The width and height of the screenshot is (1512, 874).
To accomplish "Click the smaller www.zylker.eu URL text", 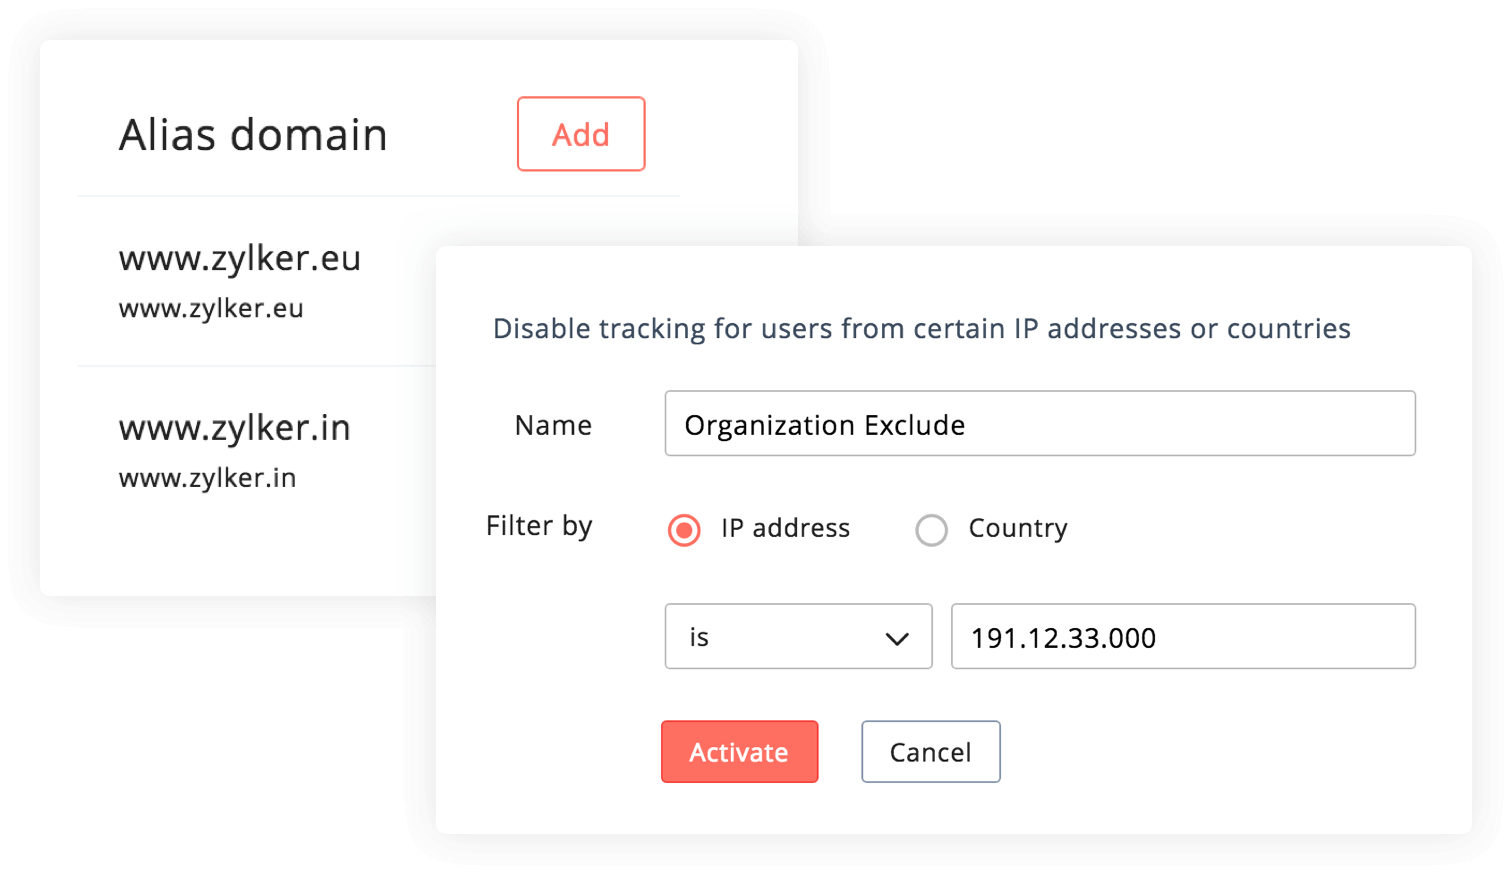I will coord(211,308).
